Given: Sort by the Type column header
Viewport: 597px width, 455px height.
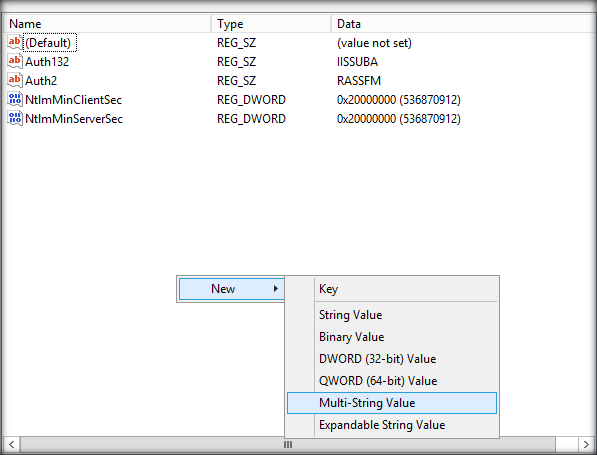Looking at the screenshot, I should [x=271, y=24].
